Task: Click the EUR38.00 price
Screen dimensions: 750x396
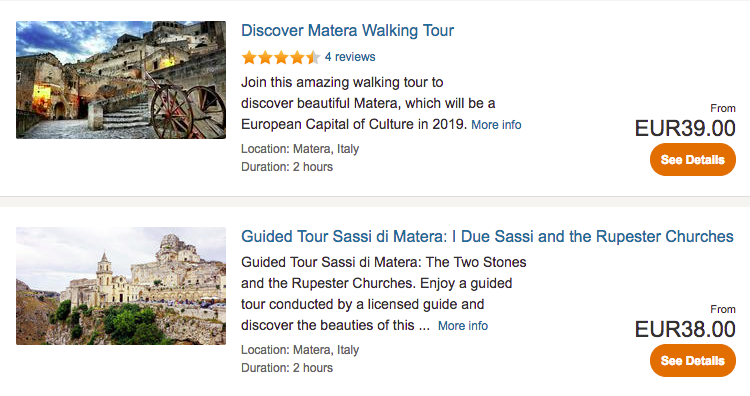Action: [x=685, y=329]
